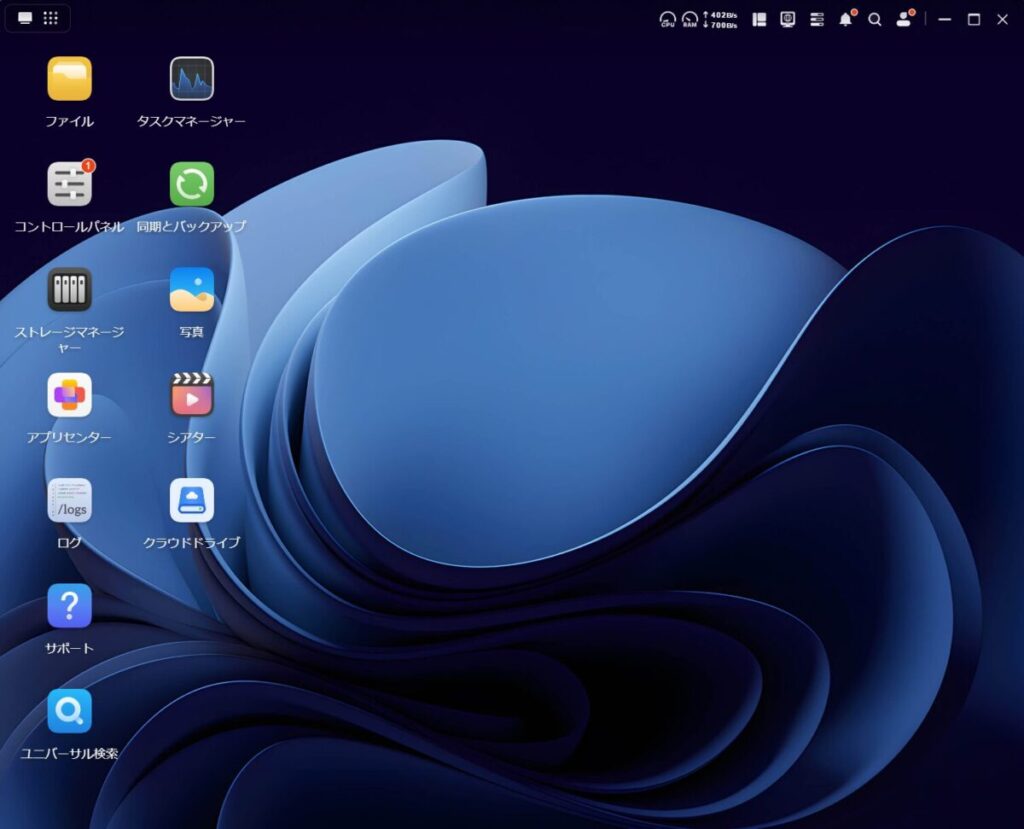This screenshot has height=829, width=1024.
Task: Click the magnifier search icon in top bar
Action: (x=875, y=19)
